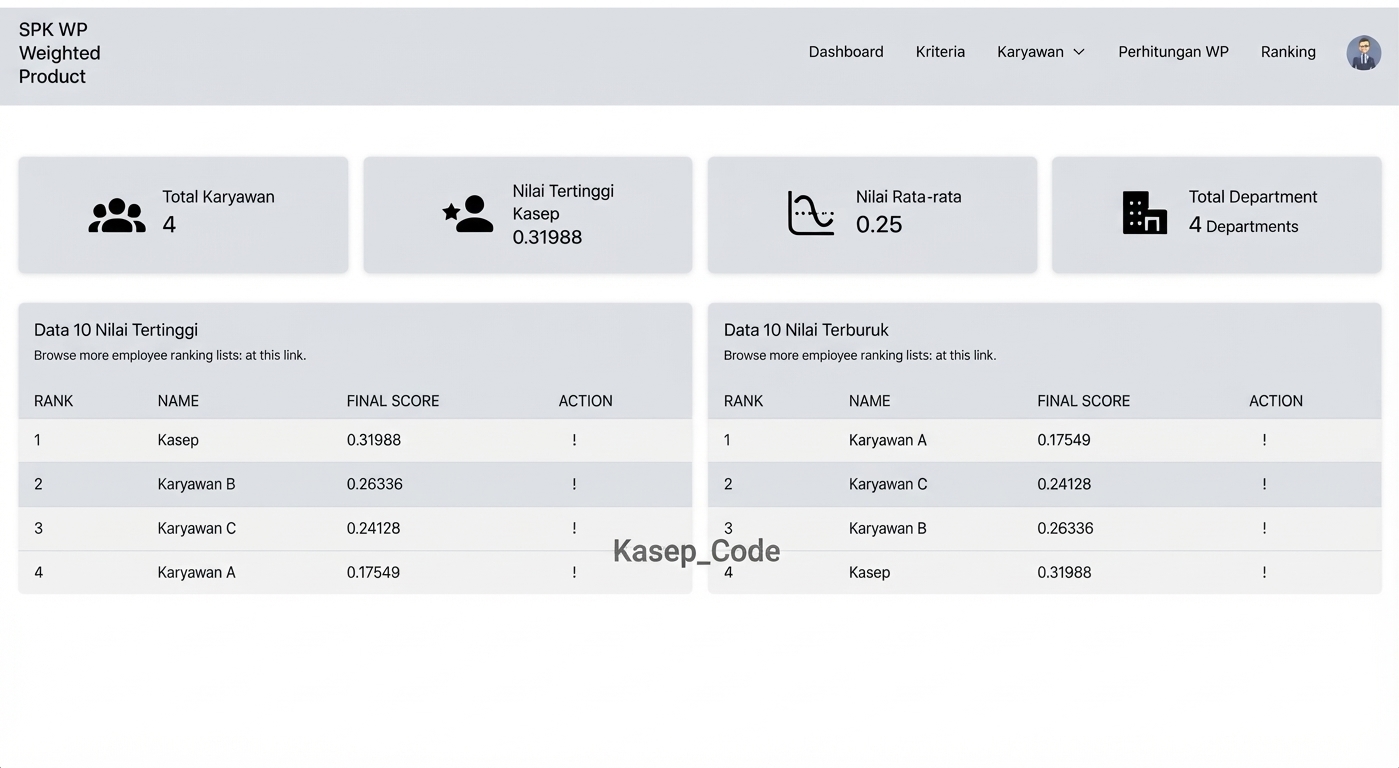Click the "4 Departments" value
The width and height of the screenshot is (1399, 768).
[x=1243, y=226]
